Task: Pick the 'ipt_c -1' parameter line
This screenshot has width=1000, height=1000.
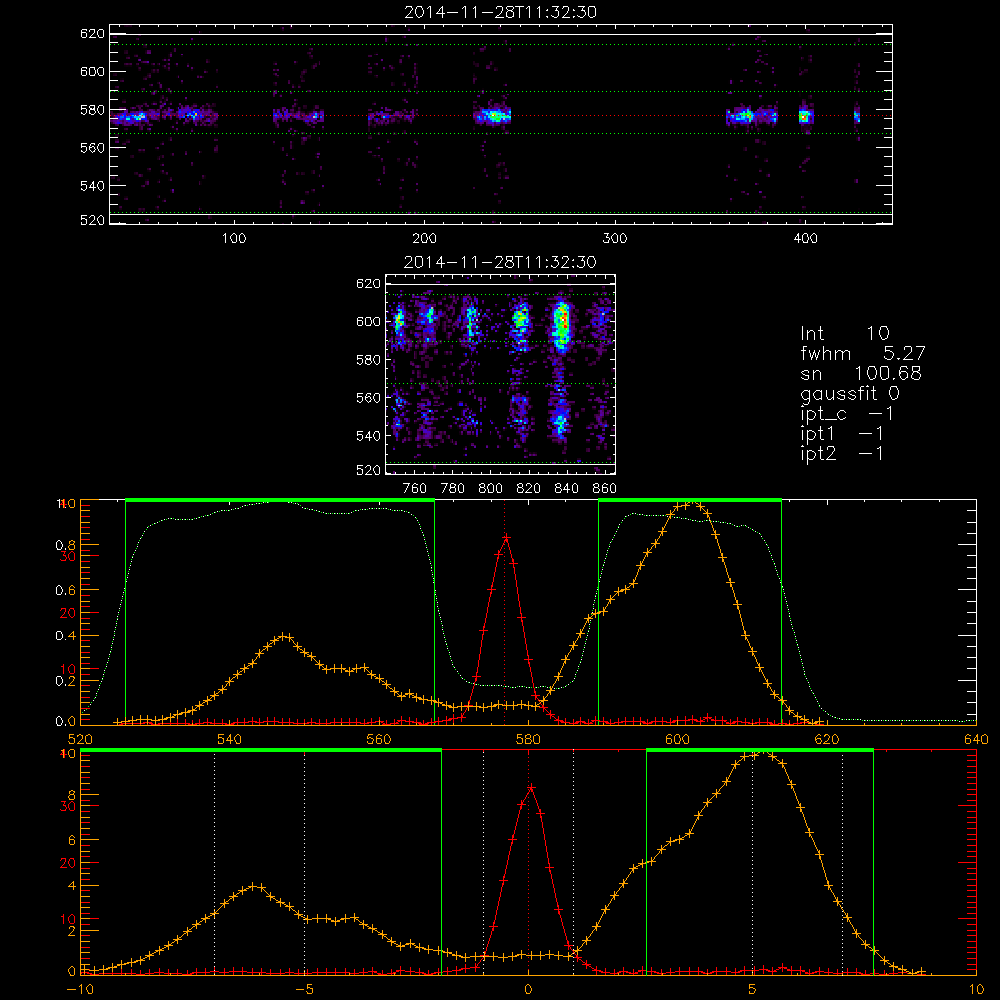Action: tap(847, 414)
